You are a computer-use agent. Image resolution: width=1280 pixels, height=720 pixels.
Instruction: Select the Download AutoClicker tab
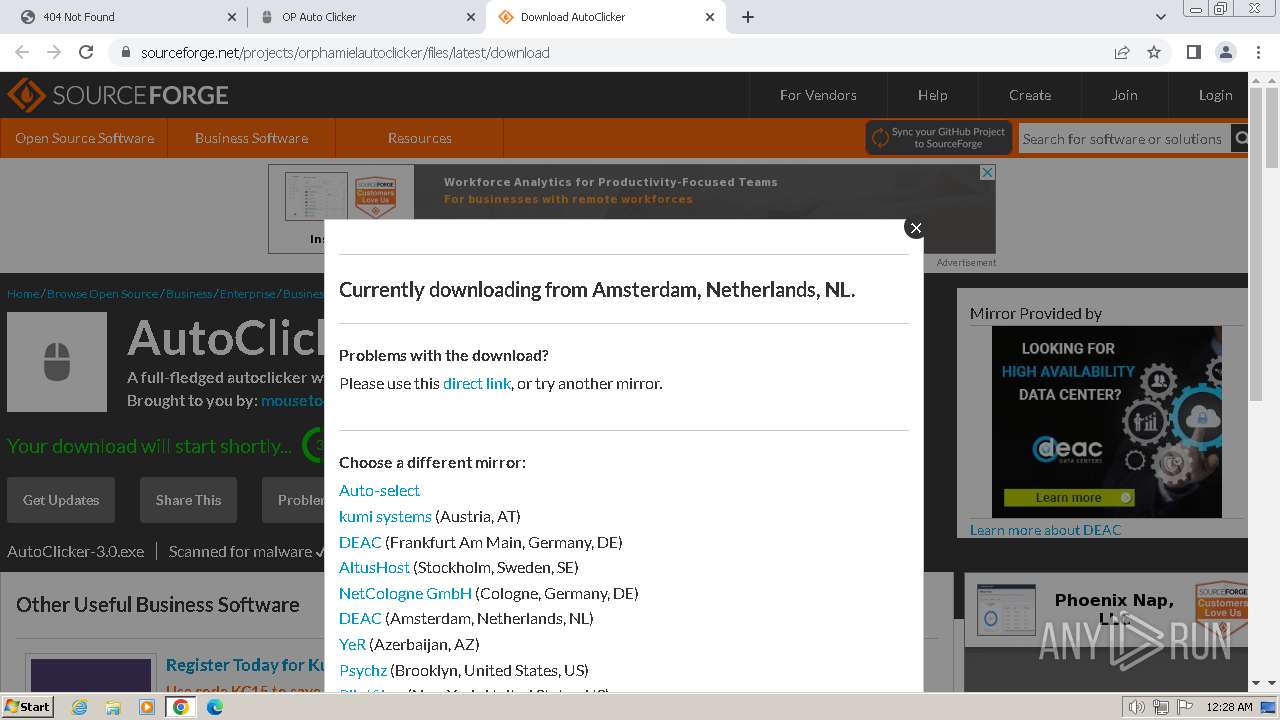tap(604, 17)
